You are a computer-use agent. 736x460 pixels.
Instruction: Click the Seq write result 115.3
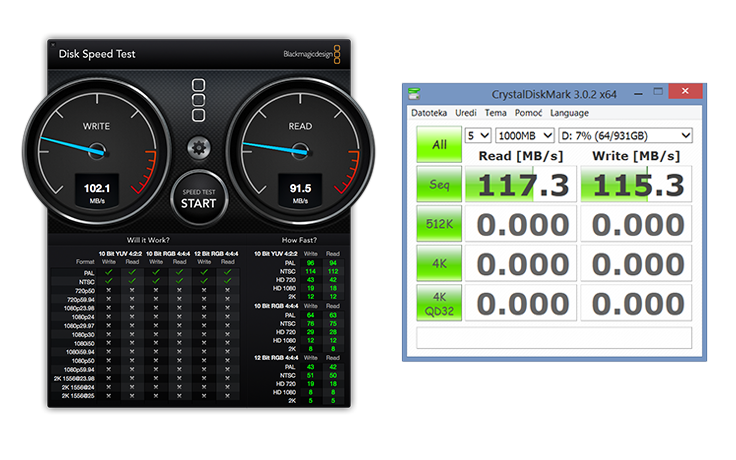[636, 184]
